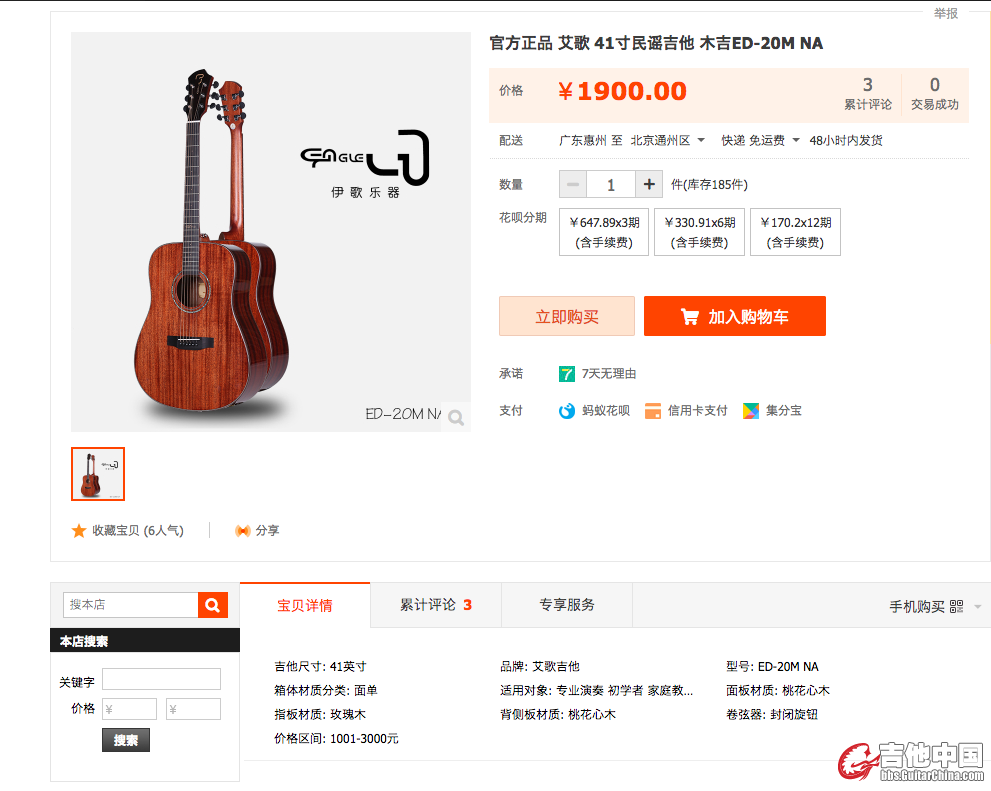
Task: Click the QR code icon by 手机购买
Action: (957, 607)
